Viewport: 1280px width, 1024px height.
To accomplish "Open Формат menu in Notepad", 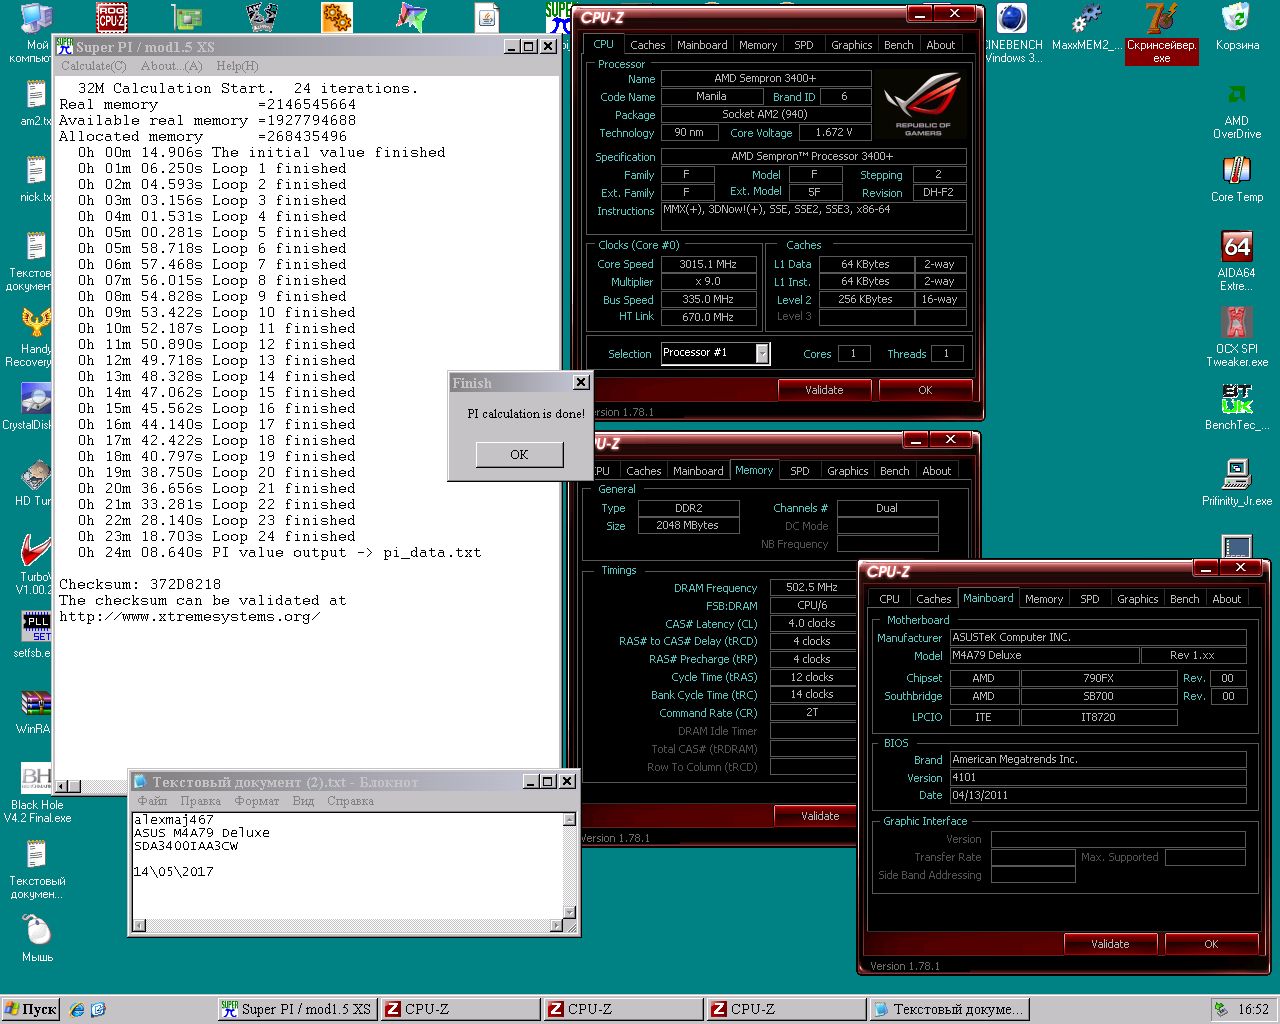I will (x=257, y=801).
